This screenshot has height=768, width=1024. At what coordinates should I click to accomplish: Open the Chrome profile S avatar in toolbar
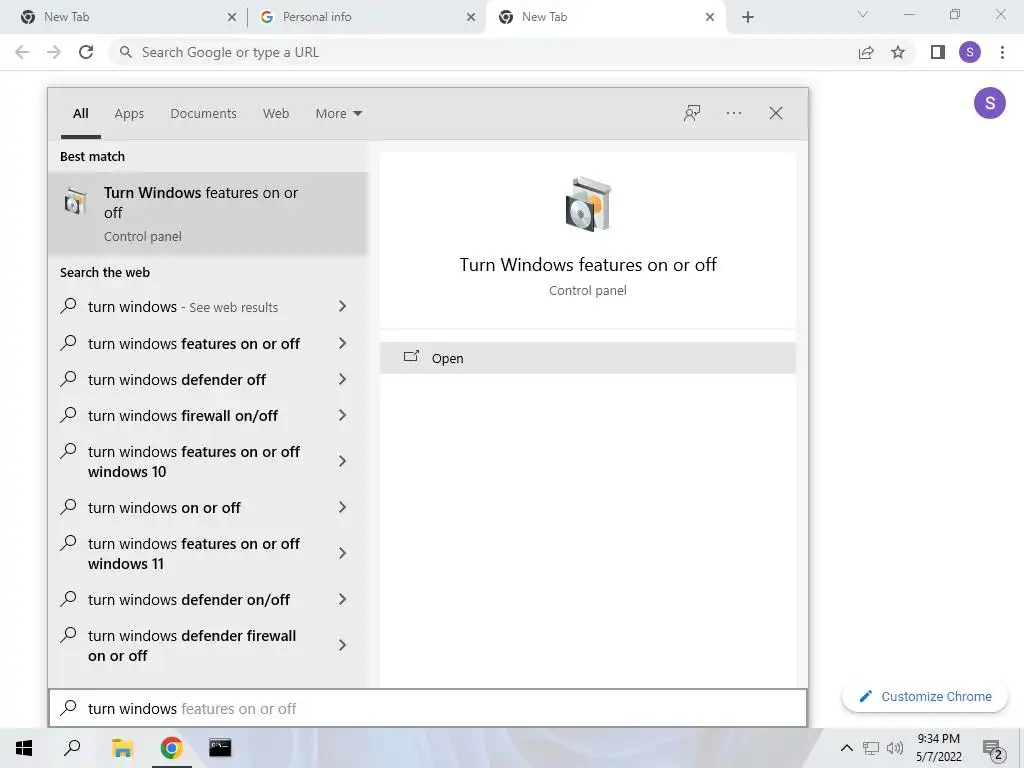pos(970,52)
